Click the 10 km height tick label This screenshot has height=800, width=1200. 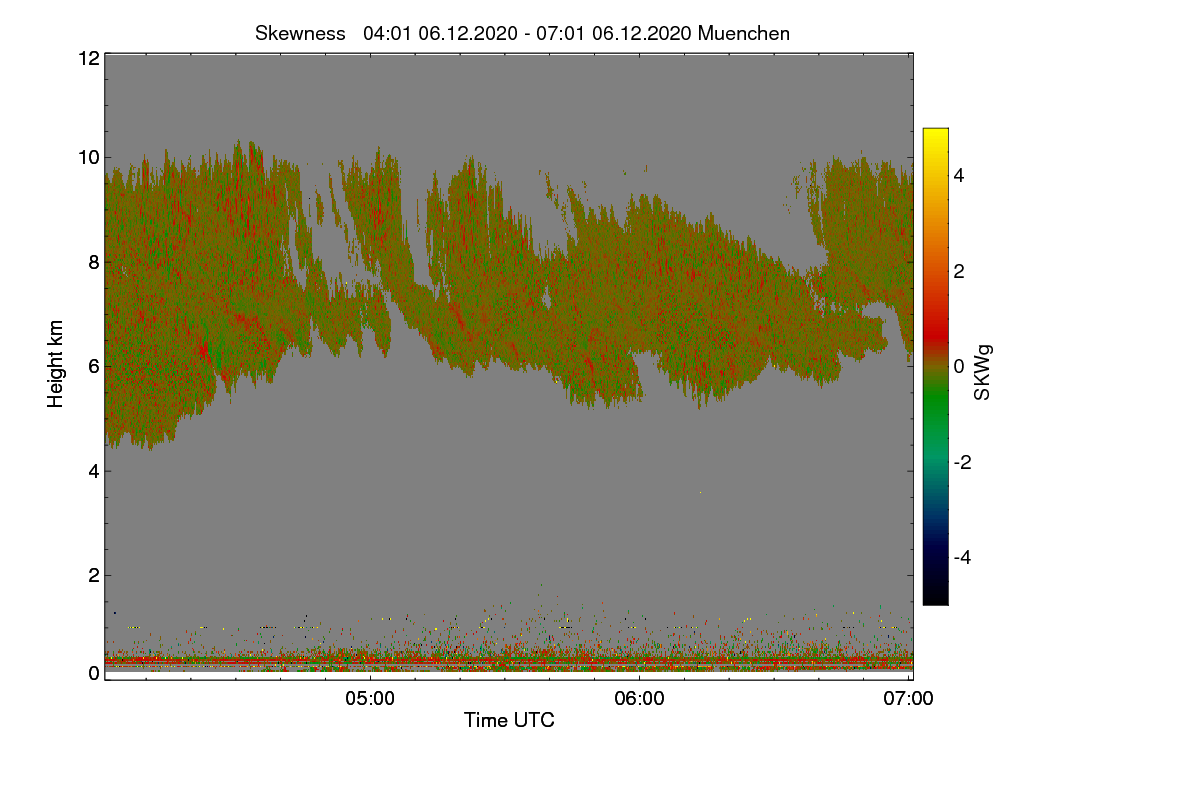point(88,157)
